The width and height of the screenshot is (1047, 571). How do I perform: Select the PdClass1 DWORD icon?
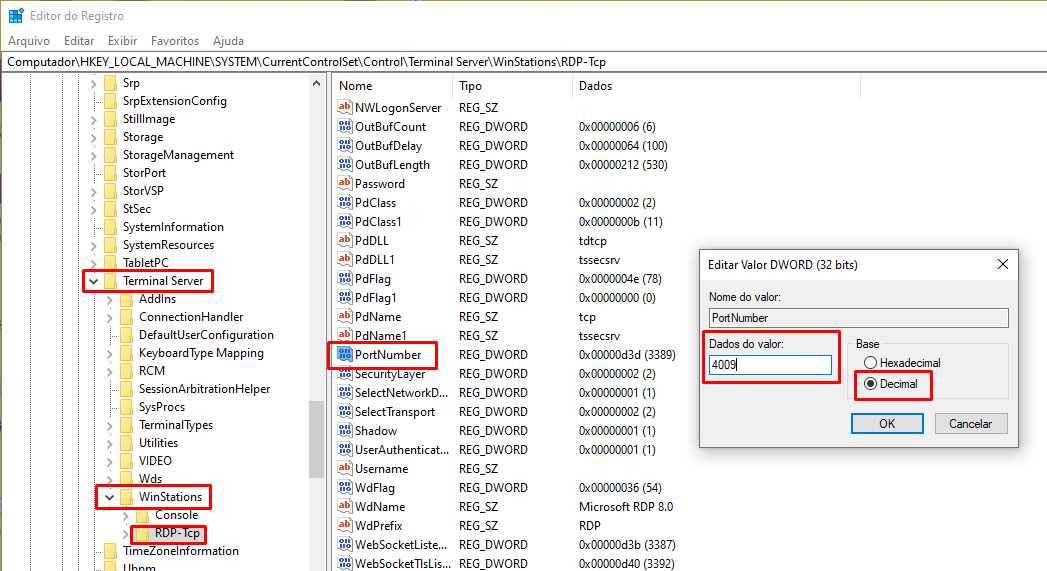[x=345, y=221]
